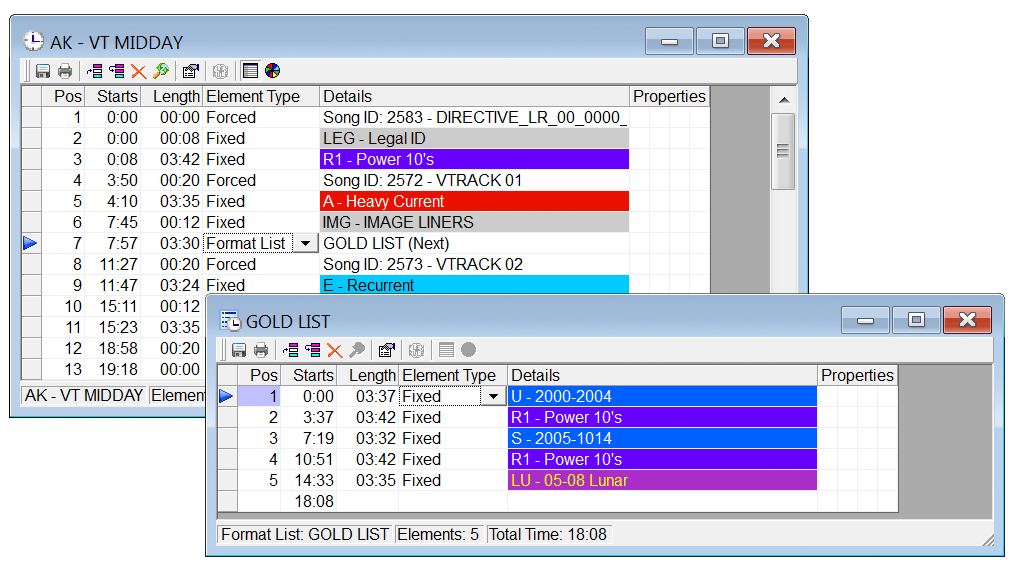
Task: Click the print icon in GOLD LIST toolbar
Action: pos(261,350)
